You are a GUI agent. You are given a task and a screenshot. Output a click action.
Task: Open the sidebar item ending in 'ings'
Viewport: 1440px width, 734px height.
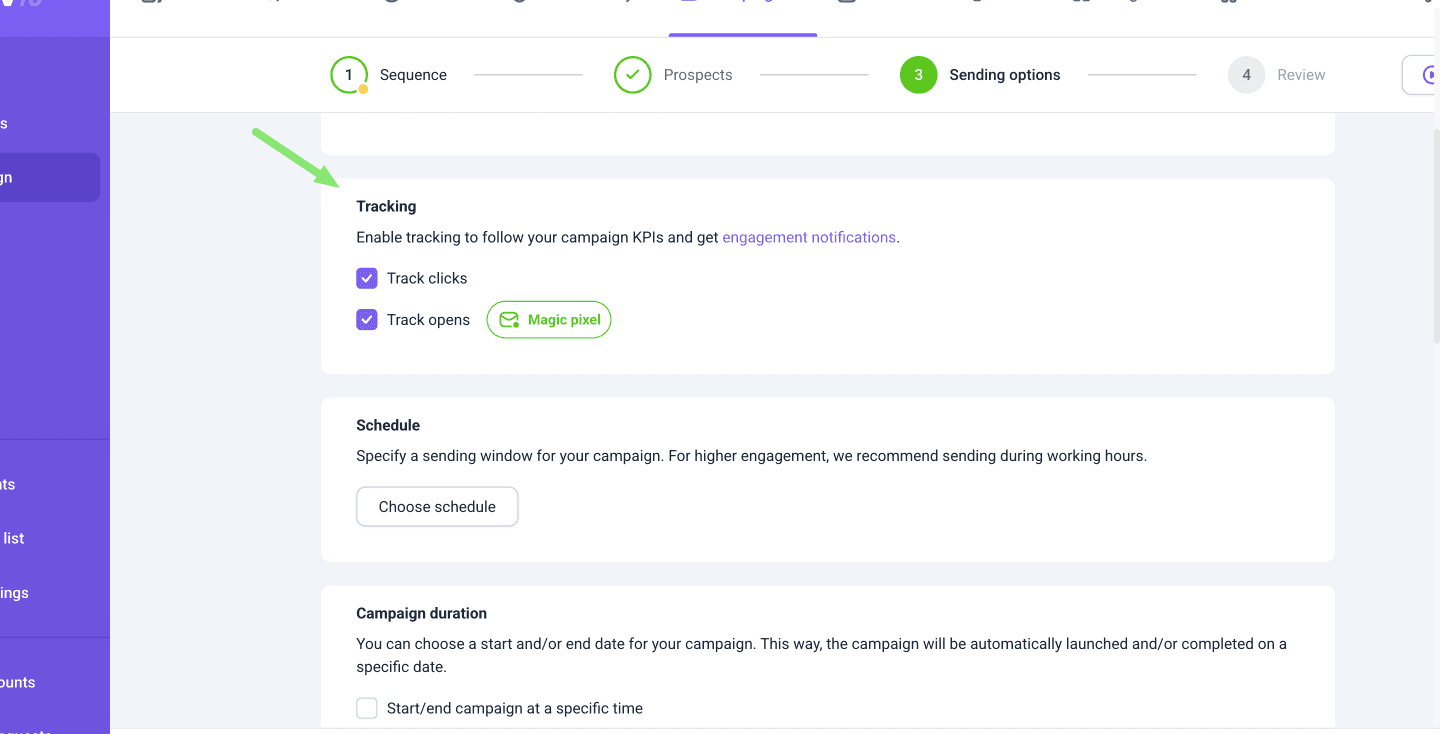15,593
